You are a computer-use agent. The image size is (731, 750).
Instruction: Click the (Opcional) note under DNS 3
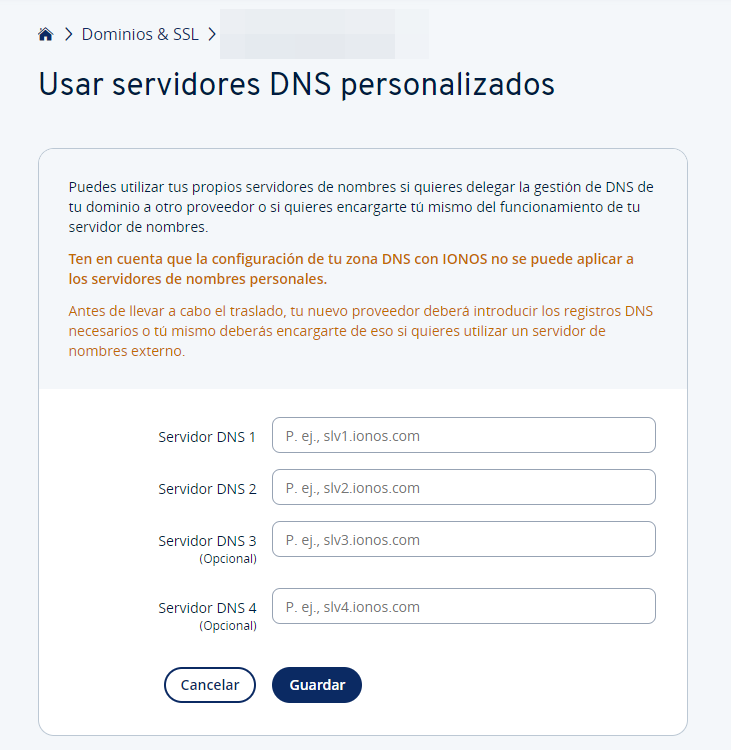pyautogui.click(x=228, y=559)
